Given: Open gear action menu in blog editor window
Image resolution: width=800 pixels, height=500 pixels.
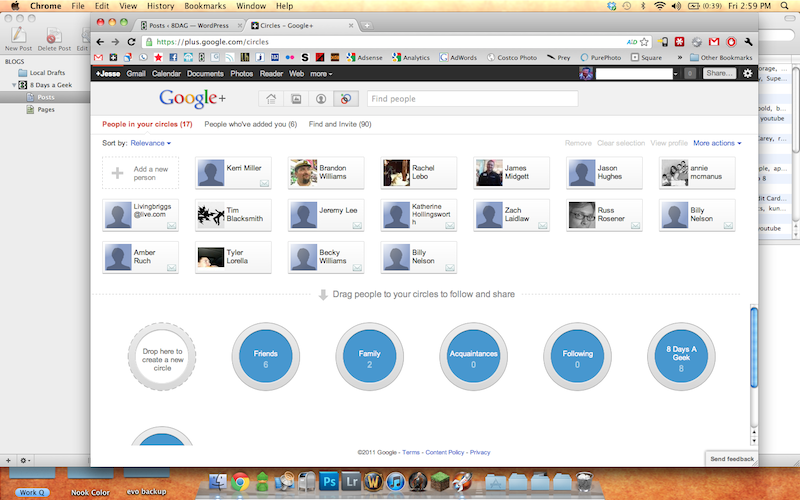Looking at the screenshot, I should [x=24, y=460].
